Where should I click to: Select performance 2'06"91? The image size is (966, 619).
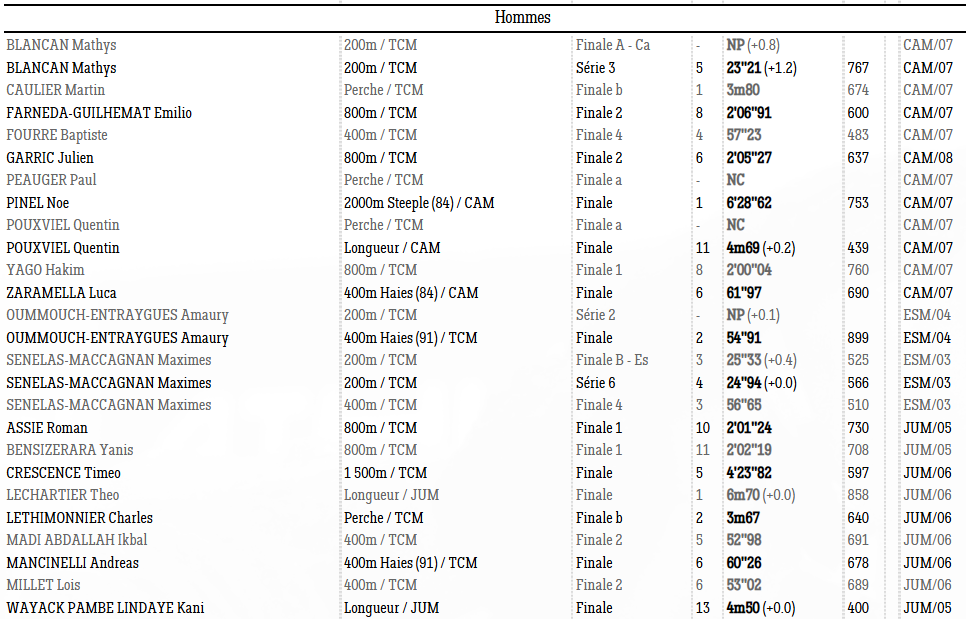click(x=749, y=113)
